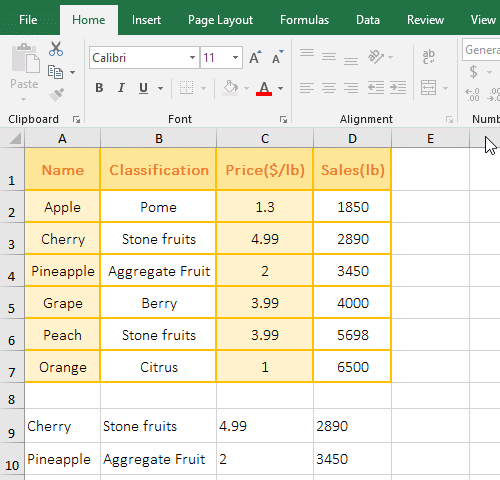Image resolution: width=500 pixels, height=480 pixels.
Task: Toggle Wrap Text icon
Action: pyautogui.click(x=428, y=57)
